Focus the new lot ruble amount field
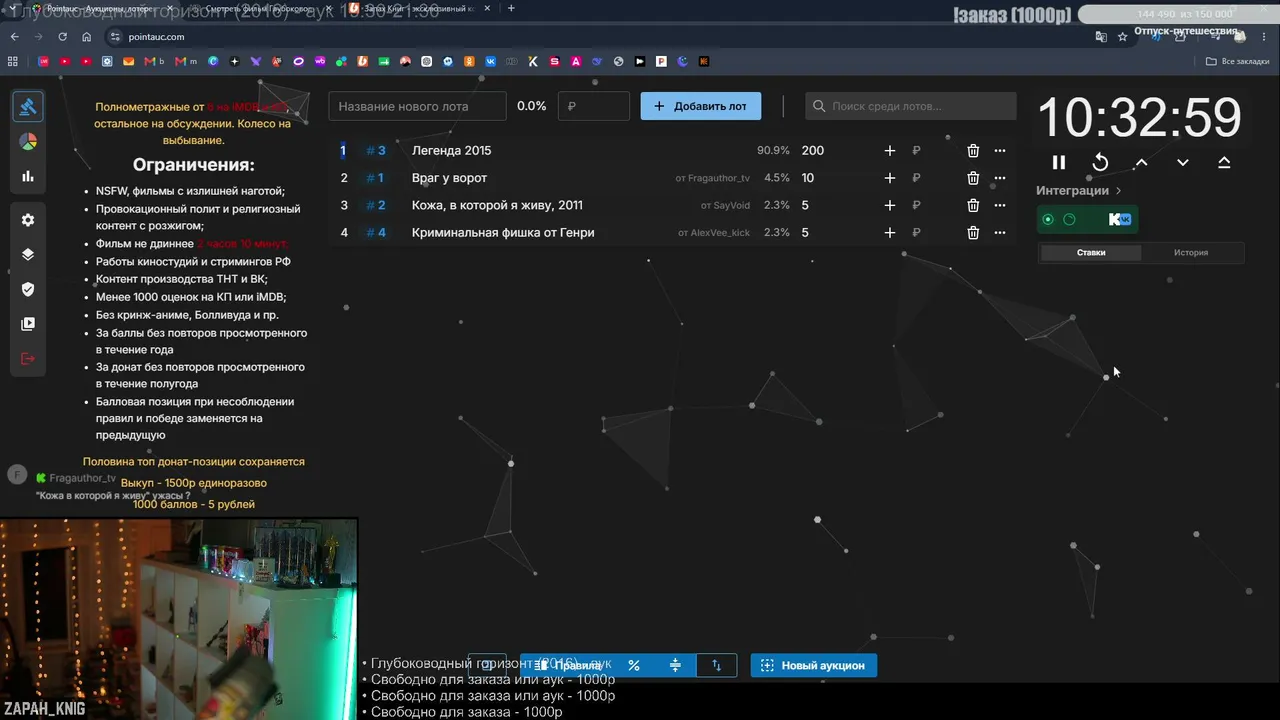 click(594, 106)
